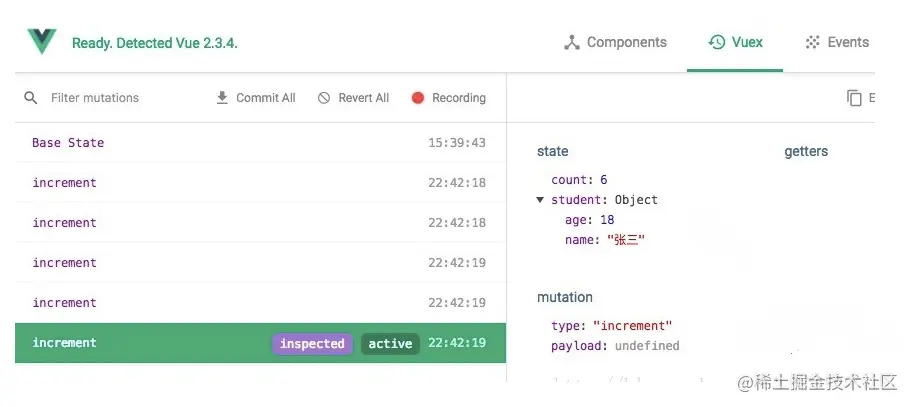Click the Components tree icon

click(x=572, y=43)
